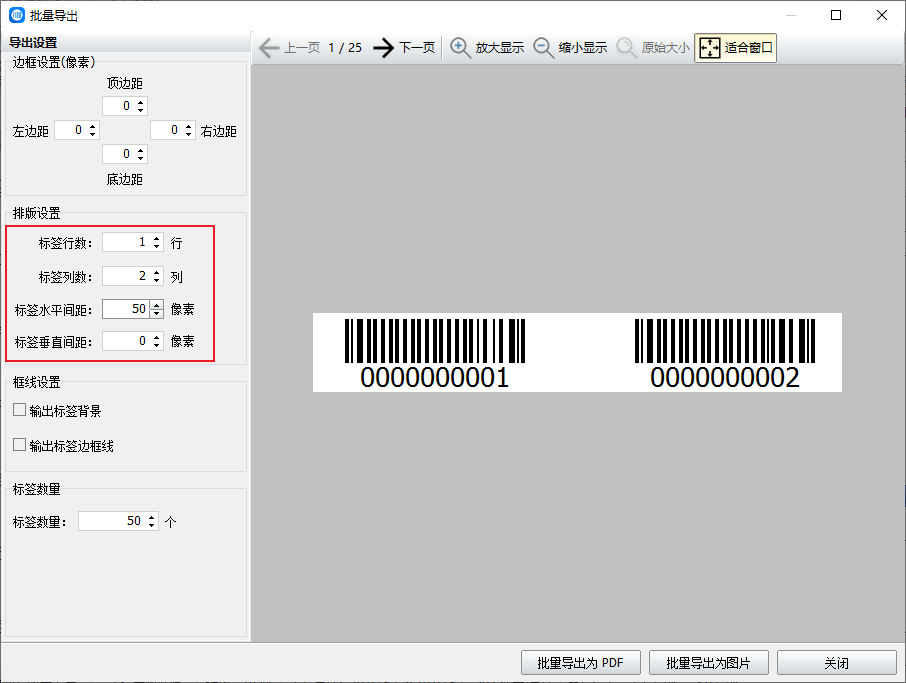
Task: Click the next page arrow icon
Action: 384,48
